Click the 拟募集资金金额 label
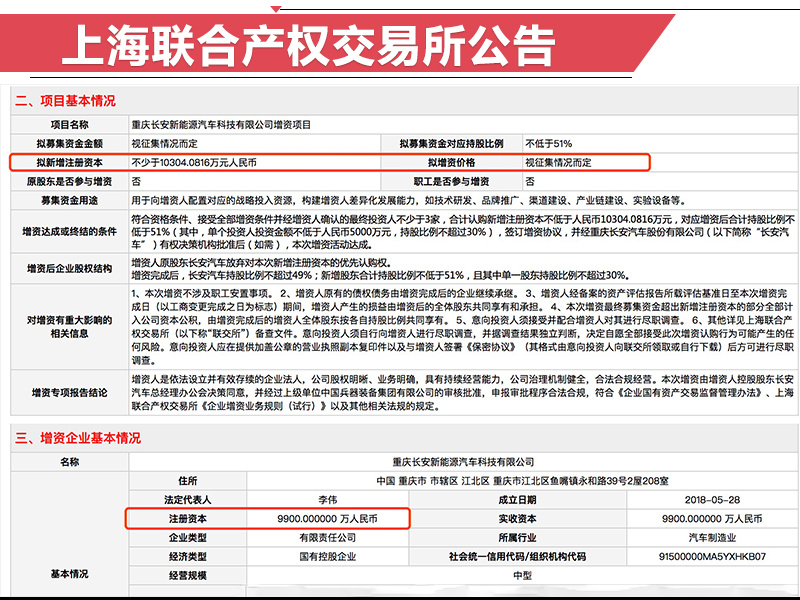800x600 pixels. click(69, 143)
